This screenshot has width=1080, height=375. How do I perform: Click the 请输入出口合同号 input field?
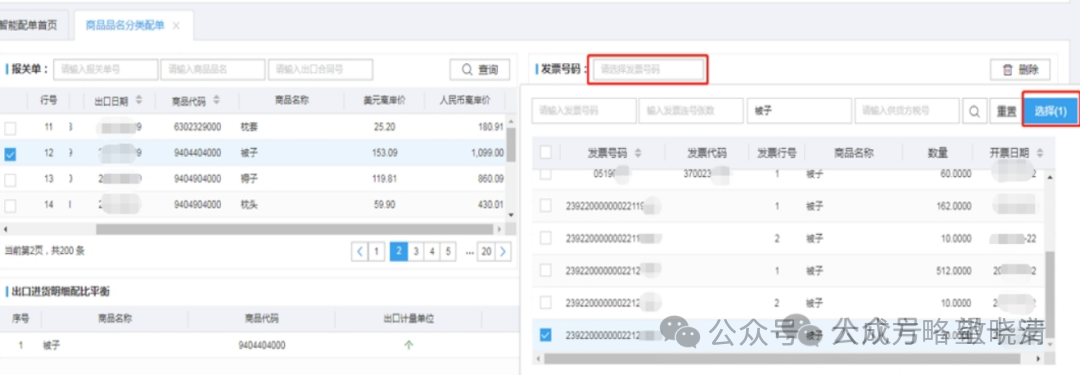point(320,70)
